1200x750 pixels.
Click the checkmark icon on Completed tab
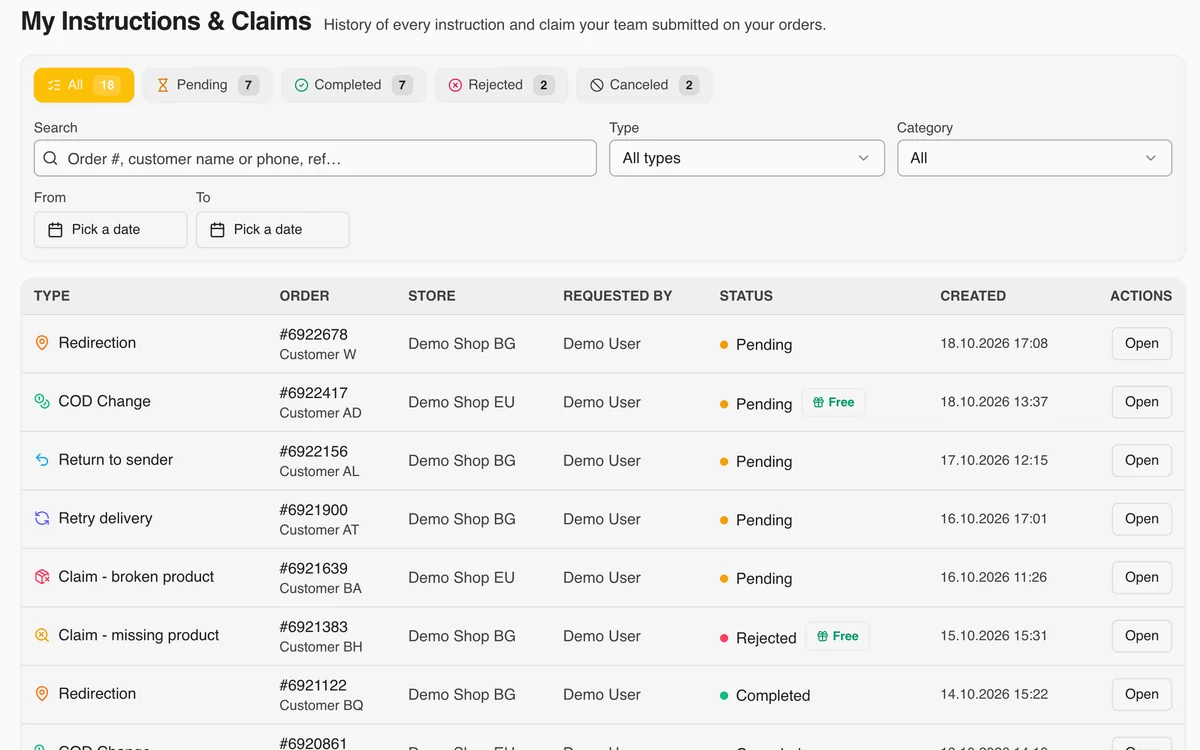coord(301,86)
